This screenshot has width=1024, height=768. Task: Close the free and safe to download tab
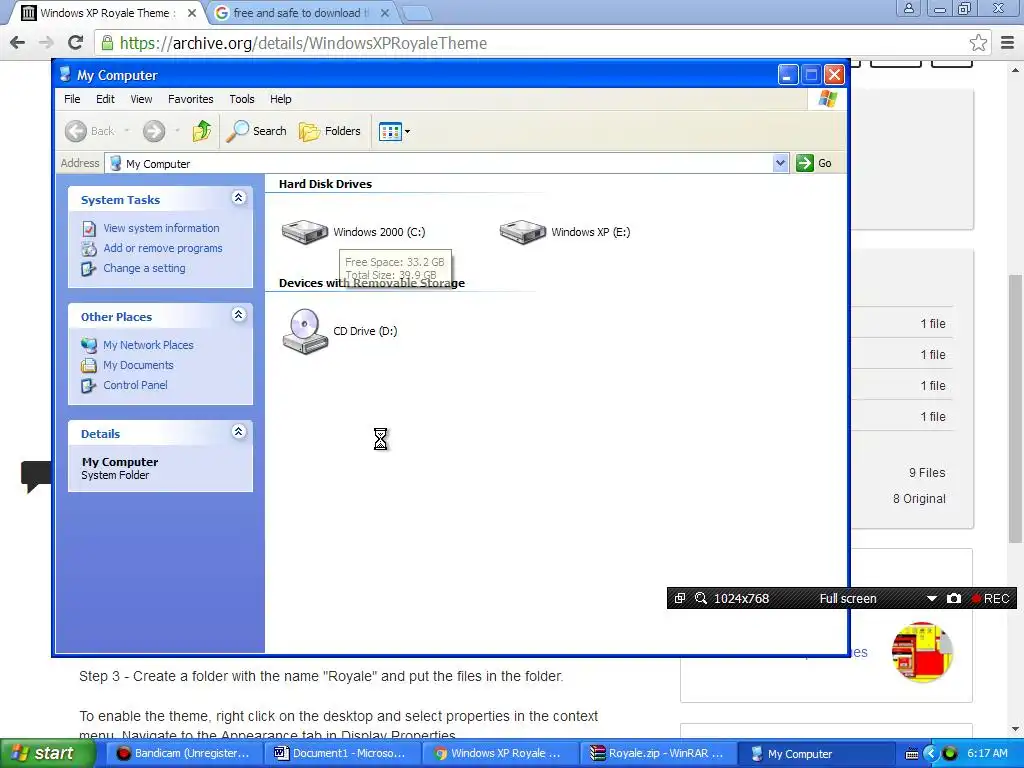tap(385, 13)
